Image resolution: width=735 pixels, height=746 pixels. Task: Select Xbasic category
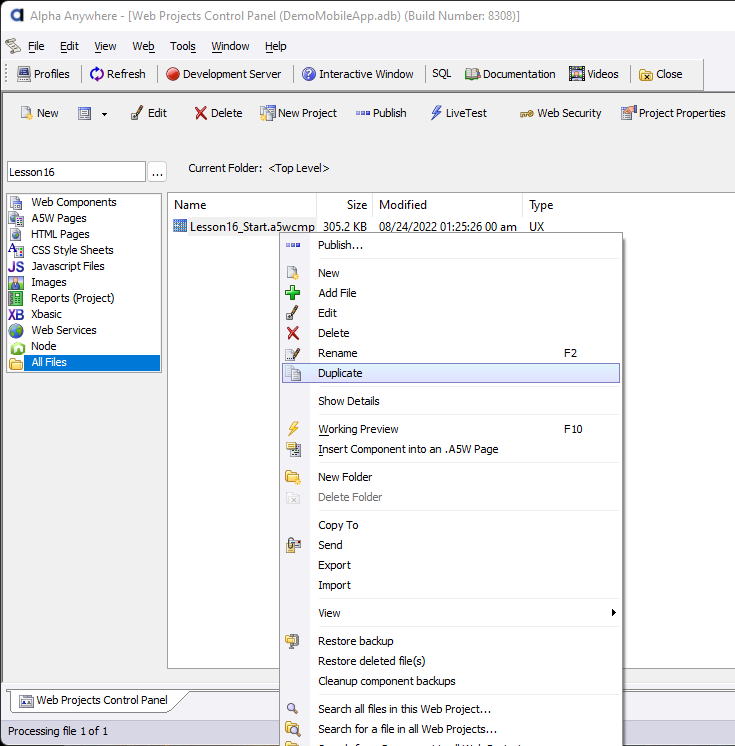coord(46,314)
